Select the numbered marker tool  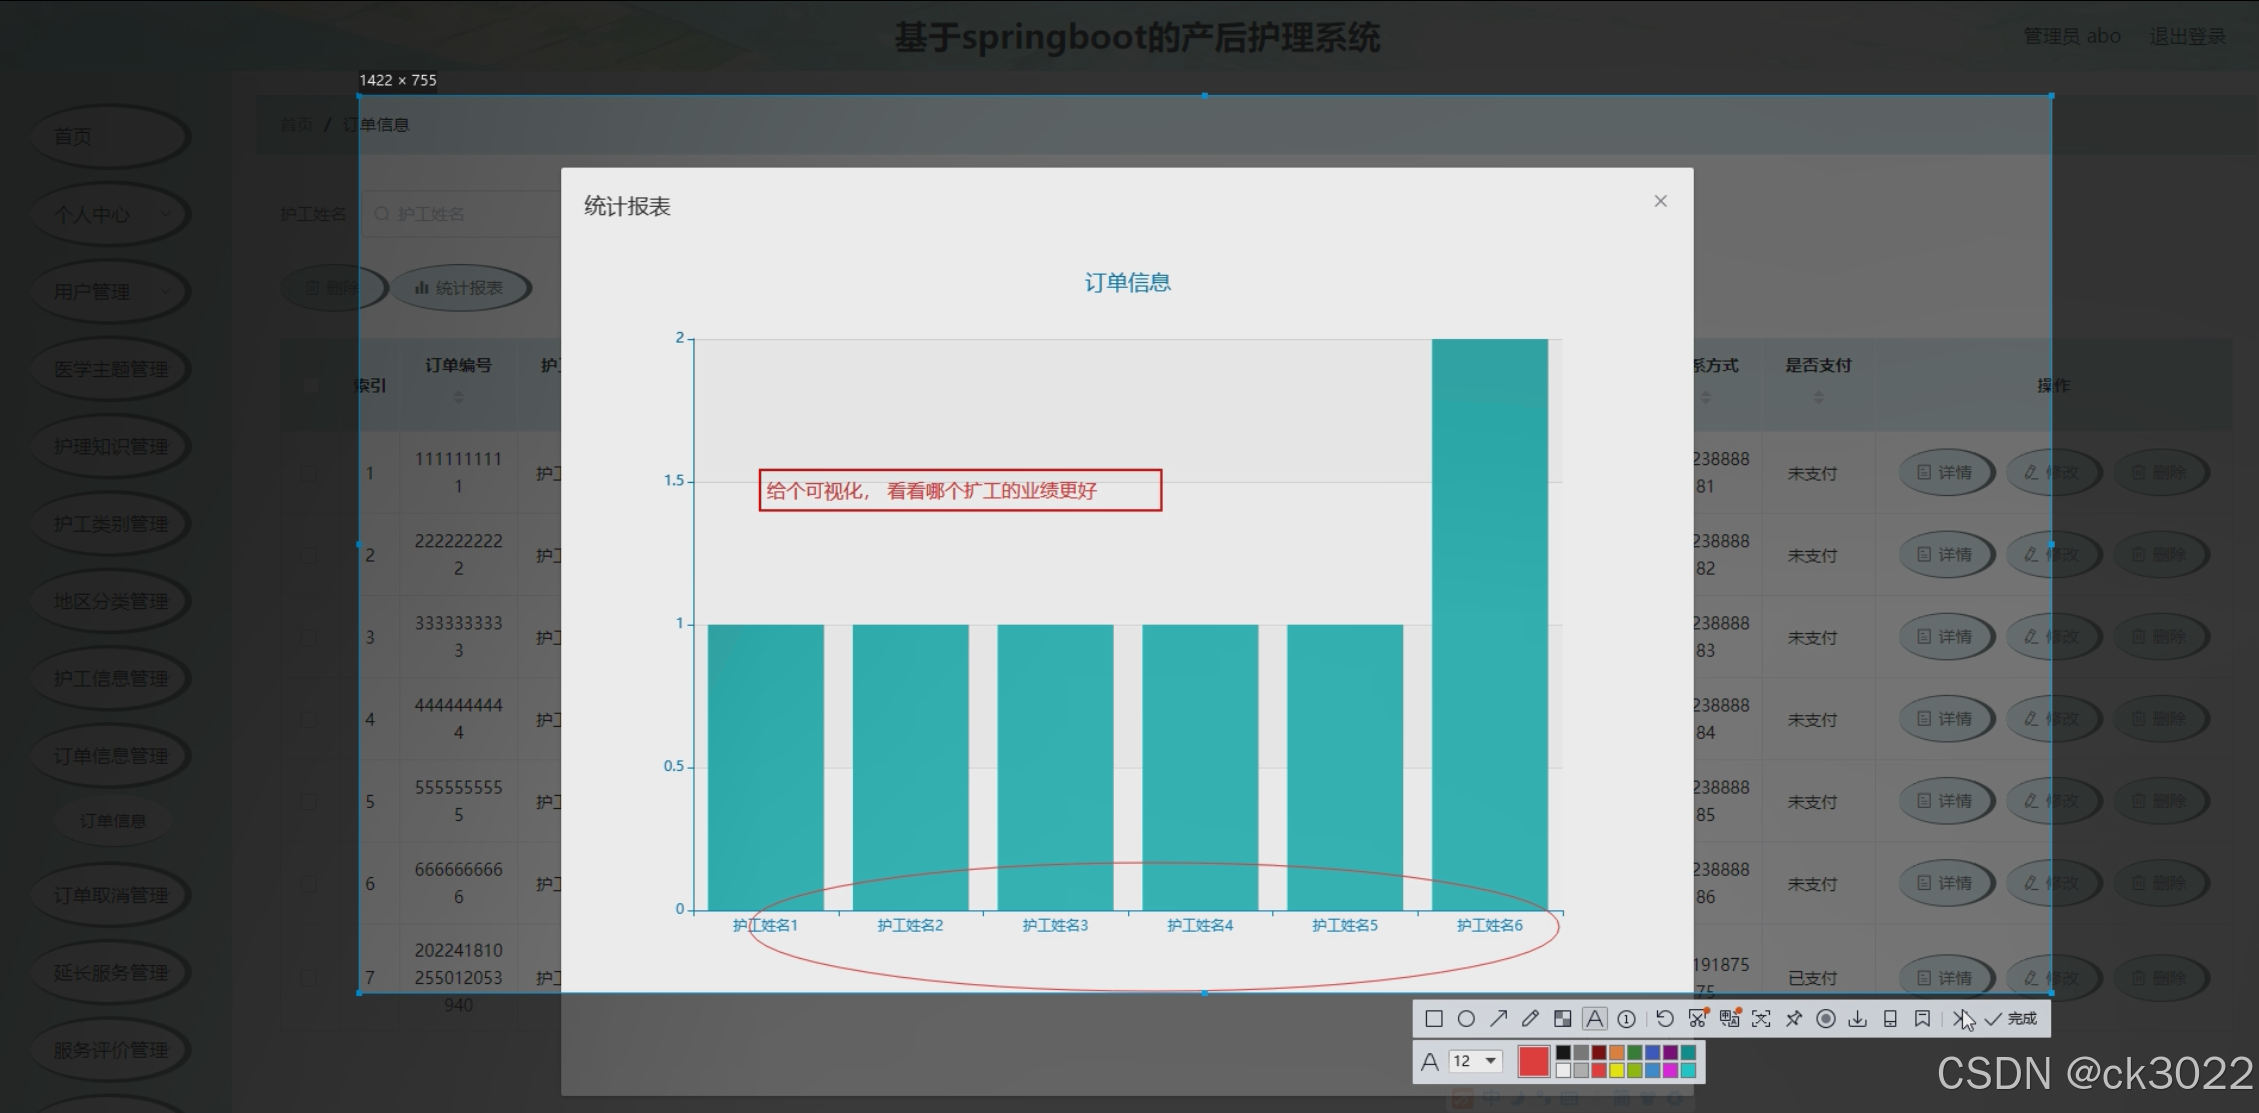[x=1627, y=1018]
